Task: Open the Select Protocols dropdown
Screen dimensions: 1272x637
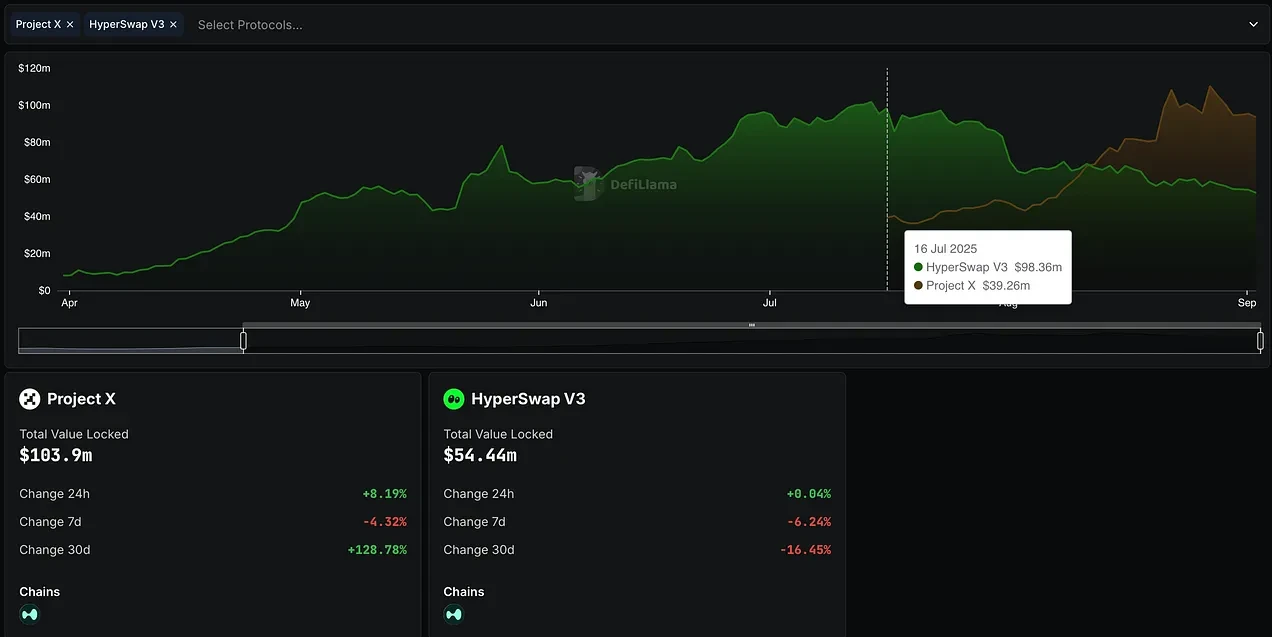Action: pyautogui.click(x=250, y=24)
